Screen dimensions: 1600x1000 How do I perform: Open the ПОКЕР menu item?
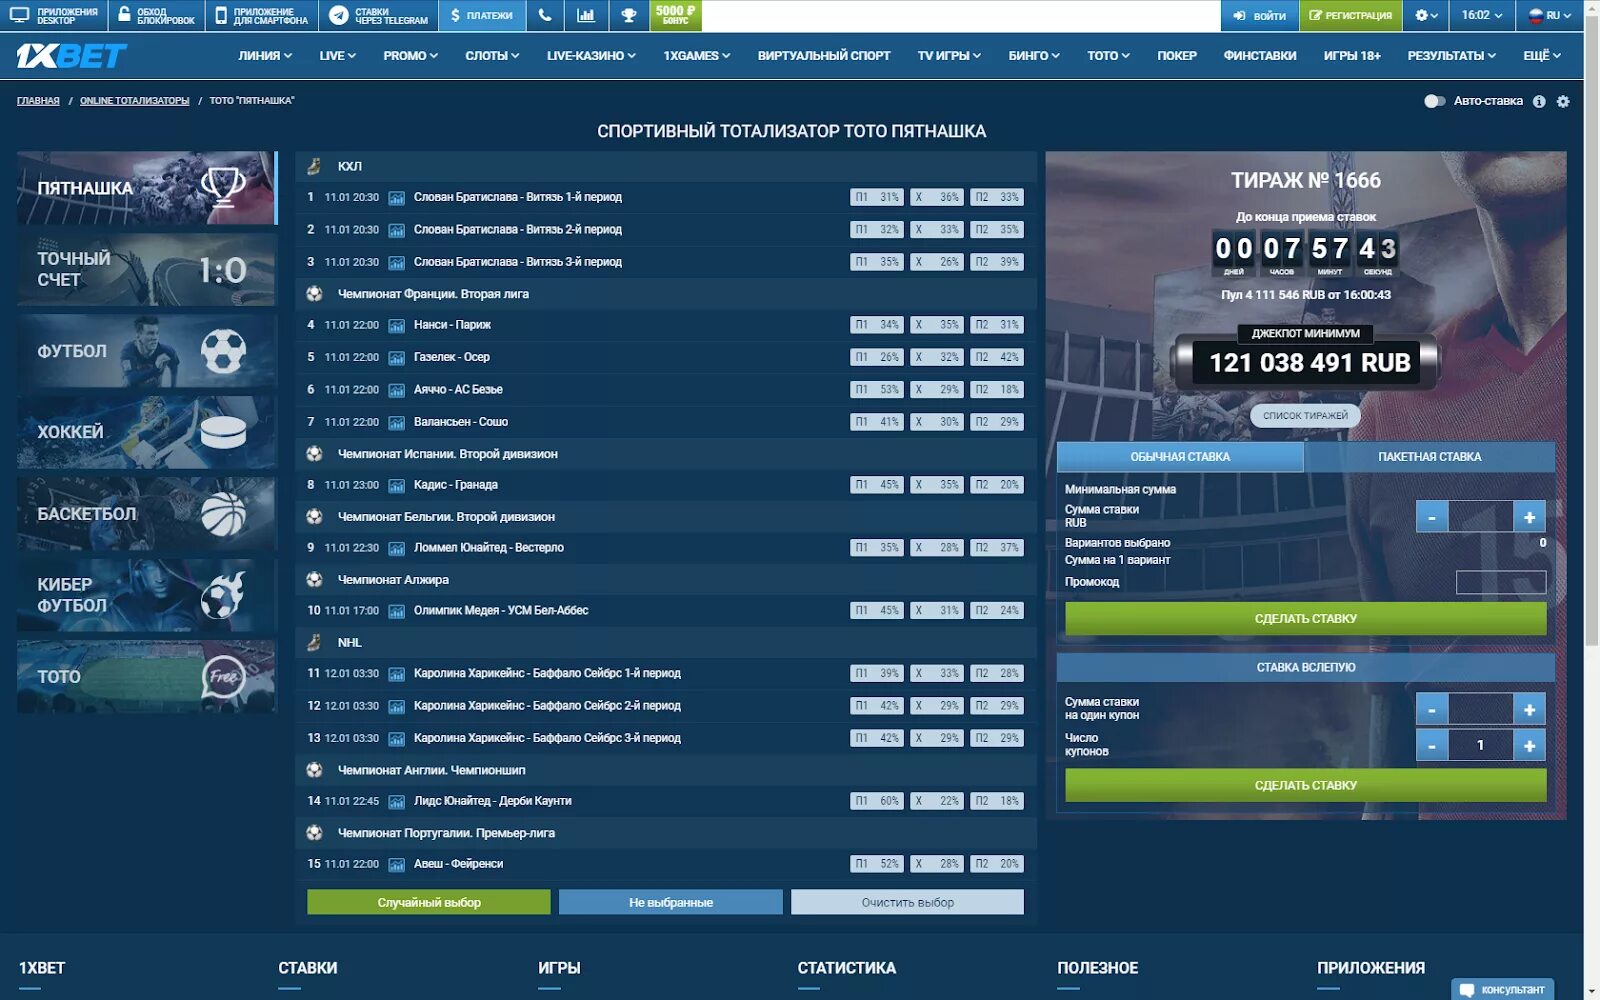[x=1177, y=56]
